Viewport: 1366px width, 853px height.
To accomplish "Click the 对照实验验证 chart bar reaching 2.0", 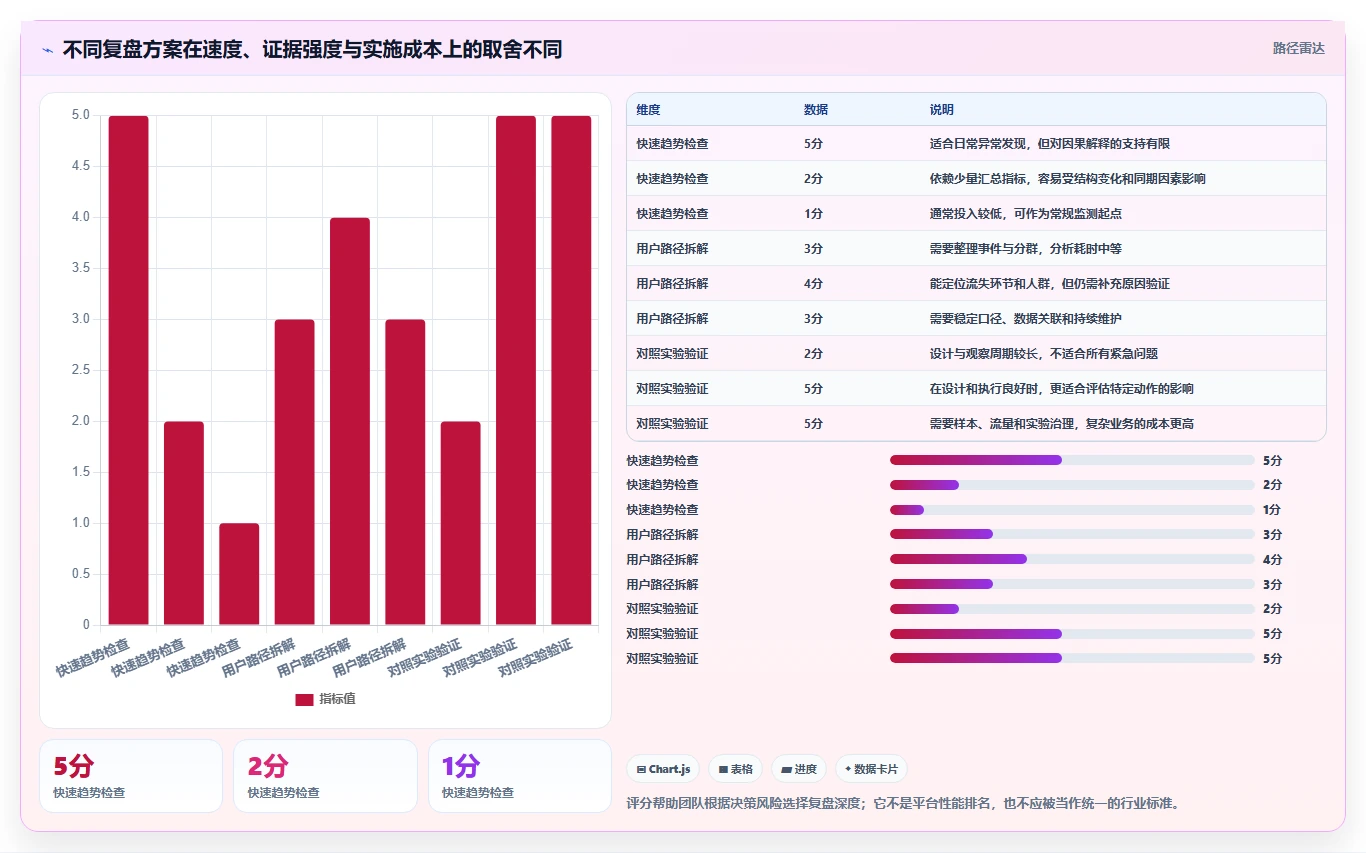I will pos(460,523).
